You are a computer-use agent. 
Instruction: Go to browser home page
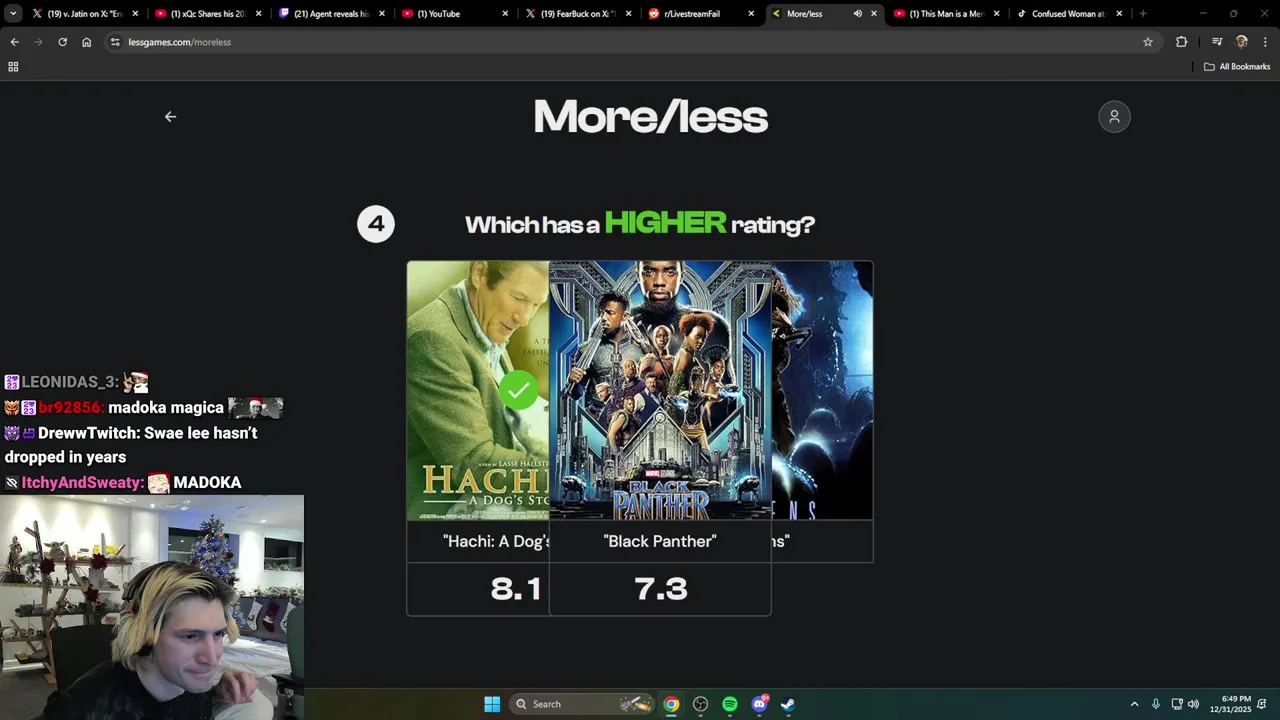pyautogui.click(x=87, y=42)
